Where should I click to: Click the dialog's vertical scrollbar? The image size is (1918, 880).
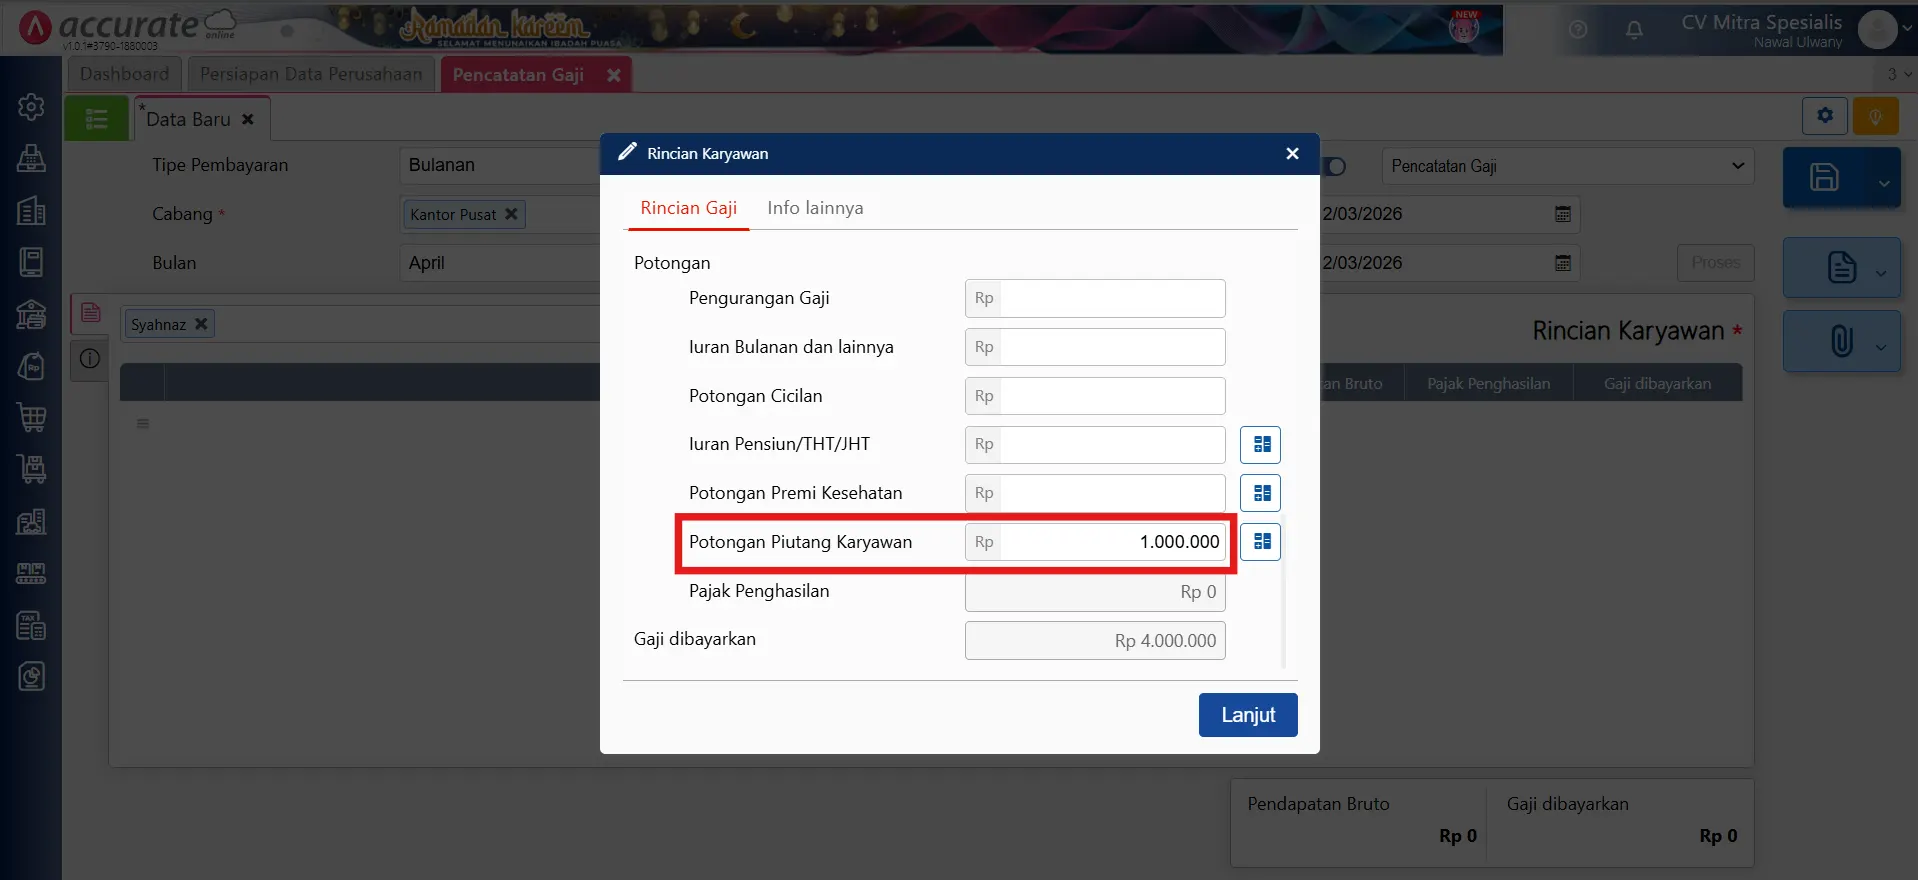[x=1284, y=592]
